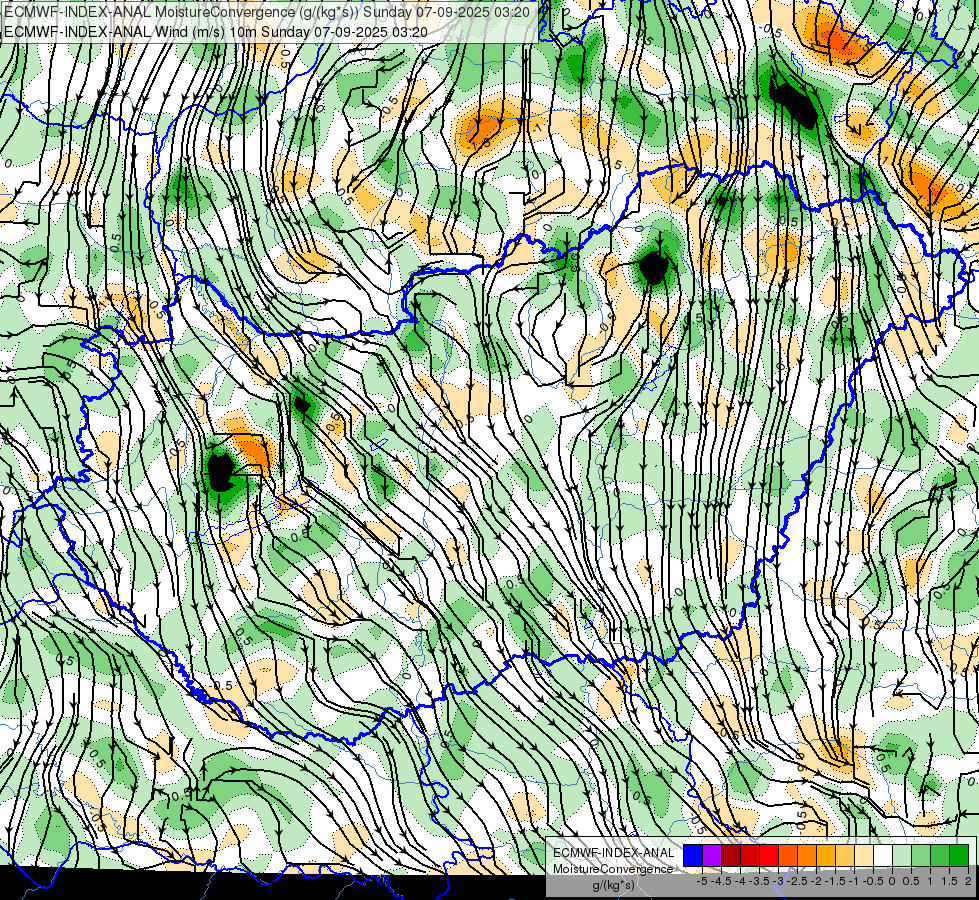Click the 0 tick label on legend
This screenshot has width=979, height=900.
(x=892, y=881)
